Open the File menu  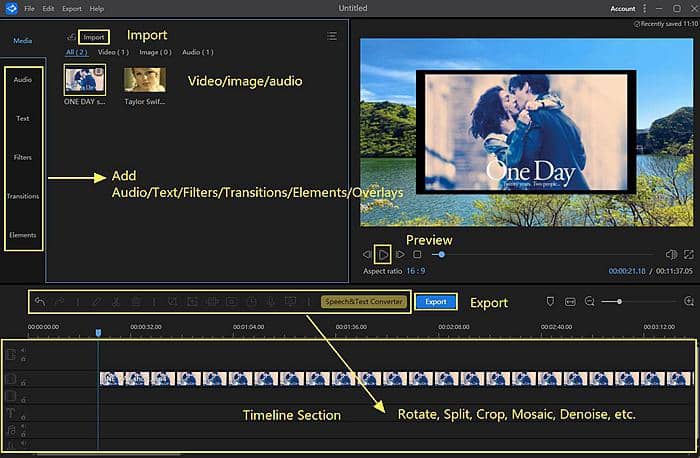(x=29, y=8)
